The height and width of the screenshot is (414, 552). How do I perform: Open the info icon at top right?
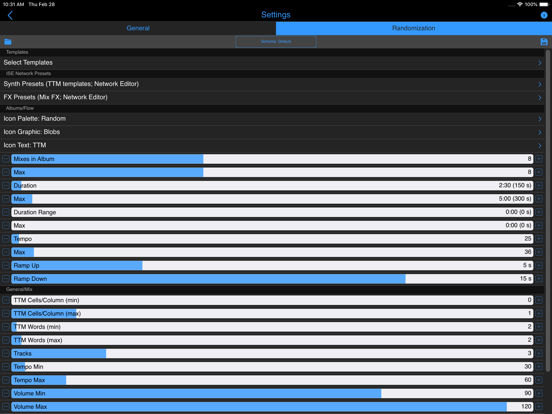coord(544,15)
